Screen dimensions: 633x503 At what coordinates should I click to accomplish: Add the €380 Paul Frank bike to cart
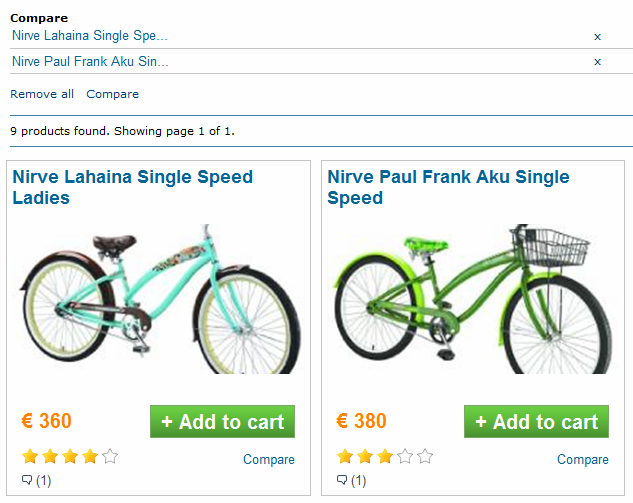click(x=536, y=422)
